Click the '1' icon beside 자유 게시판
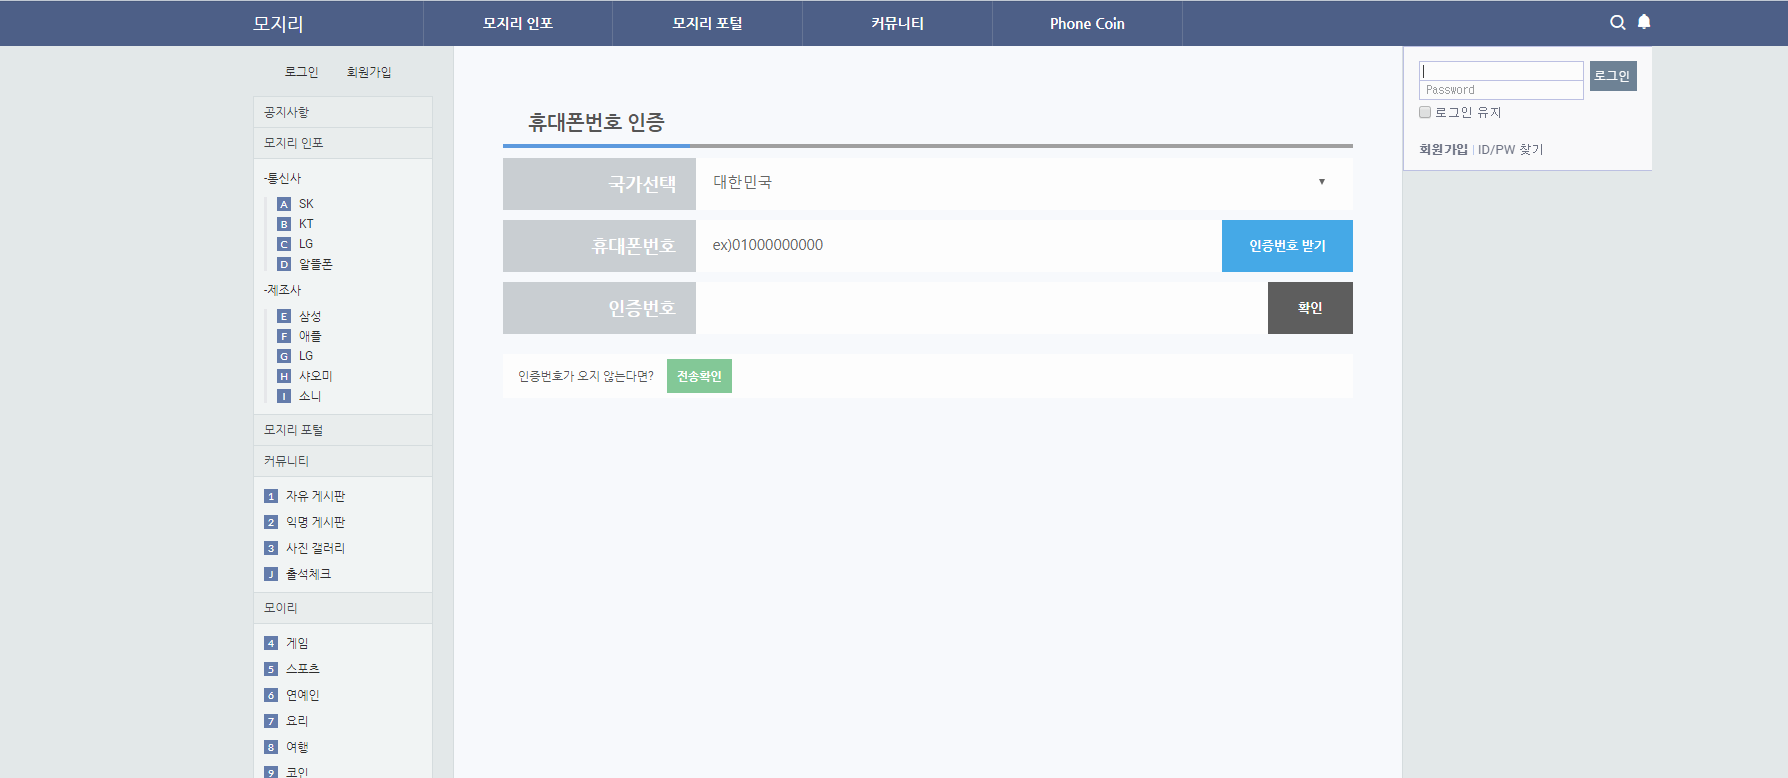This screenshot has height=778, width=1788. tap(271, 496)
